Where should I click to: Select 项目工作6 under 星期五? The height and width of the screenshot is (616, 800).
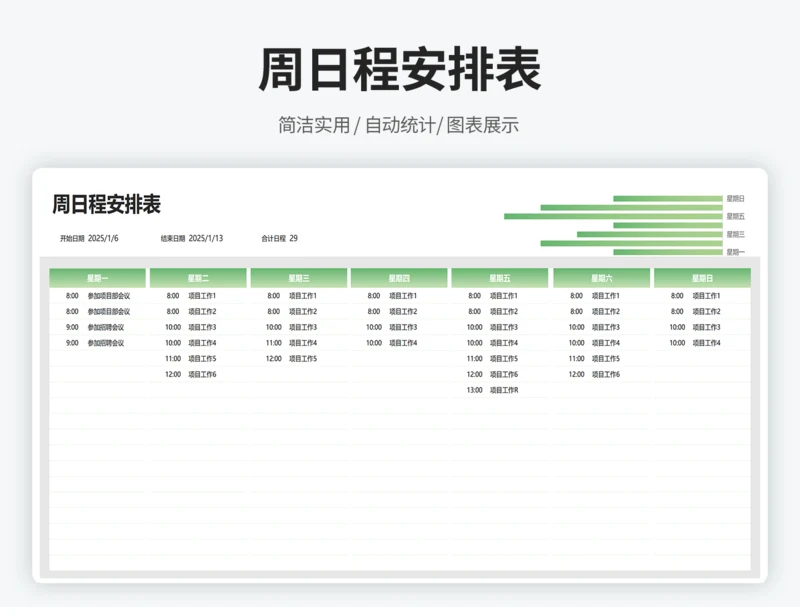click(504, 375)
